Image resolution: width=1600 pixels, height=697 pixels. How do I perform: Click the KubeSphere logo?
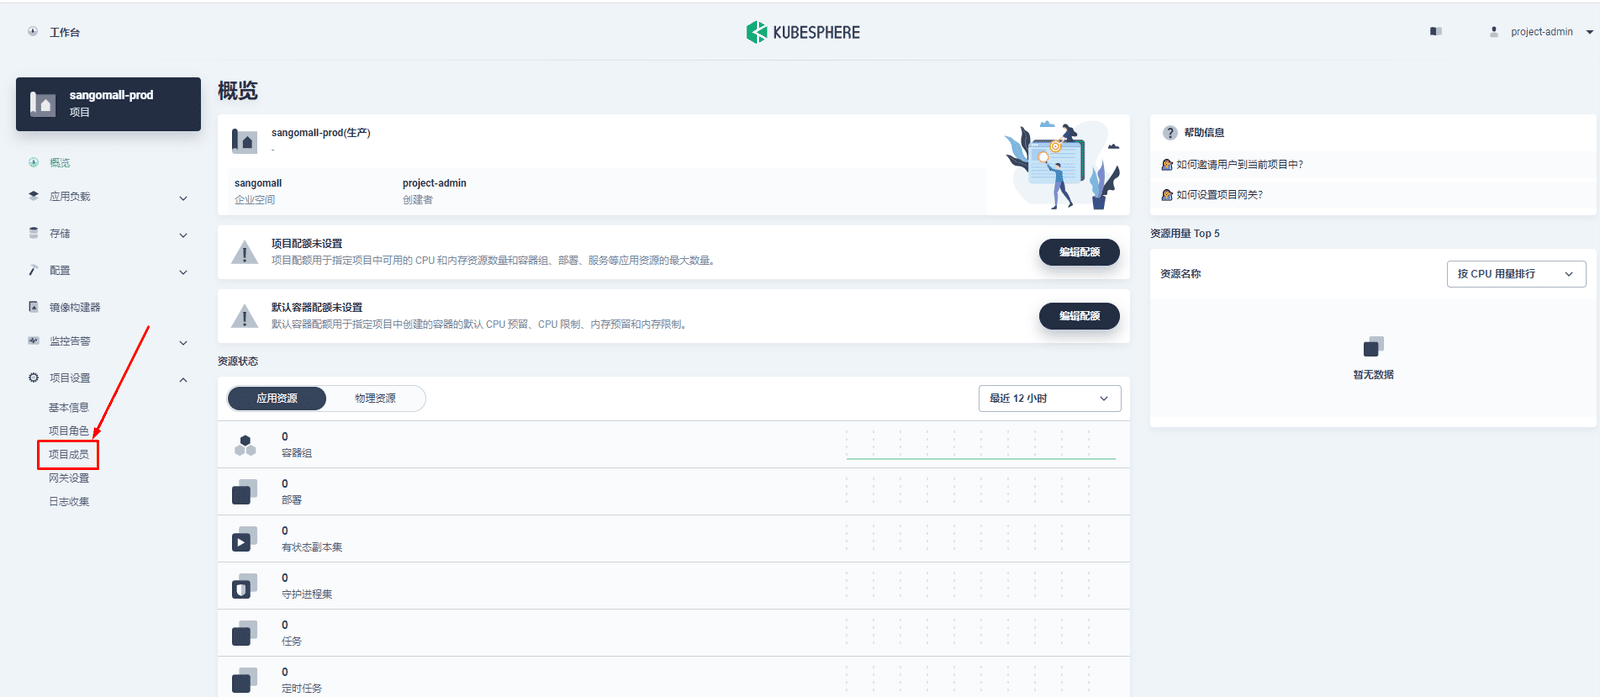[803, 32]
